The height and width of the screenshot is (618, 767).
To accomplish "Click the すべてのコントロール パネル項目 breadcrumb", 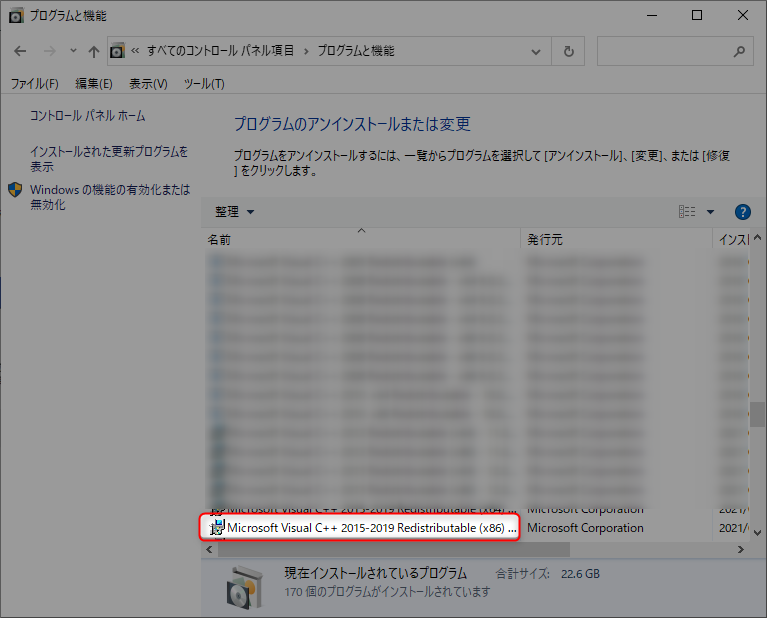I will point(221,50).
